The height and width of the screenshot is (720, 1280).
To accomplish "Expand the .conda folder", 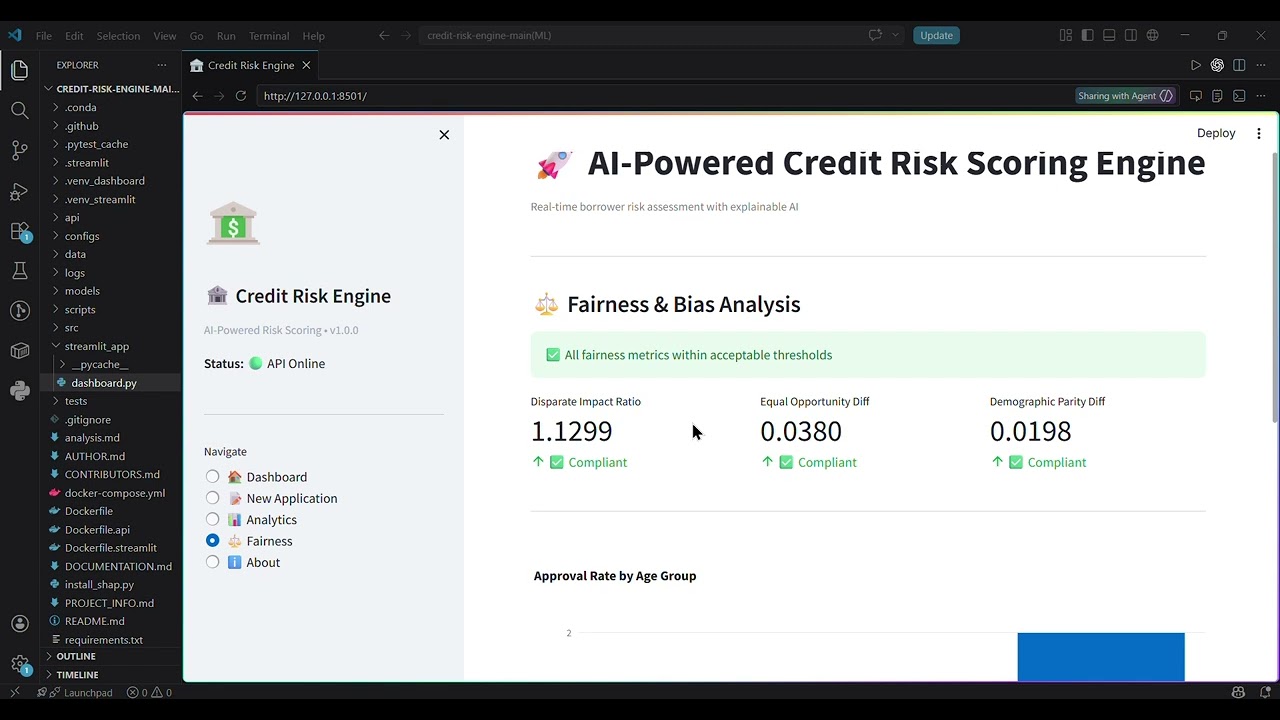I will [x=110, y=107].
